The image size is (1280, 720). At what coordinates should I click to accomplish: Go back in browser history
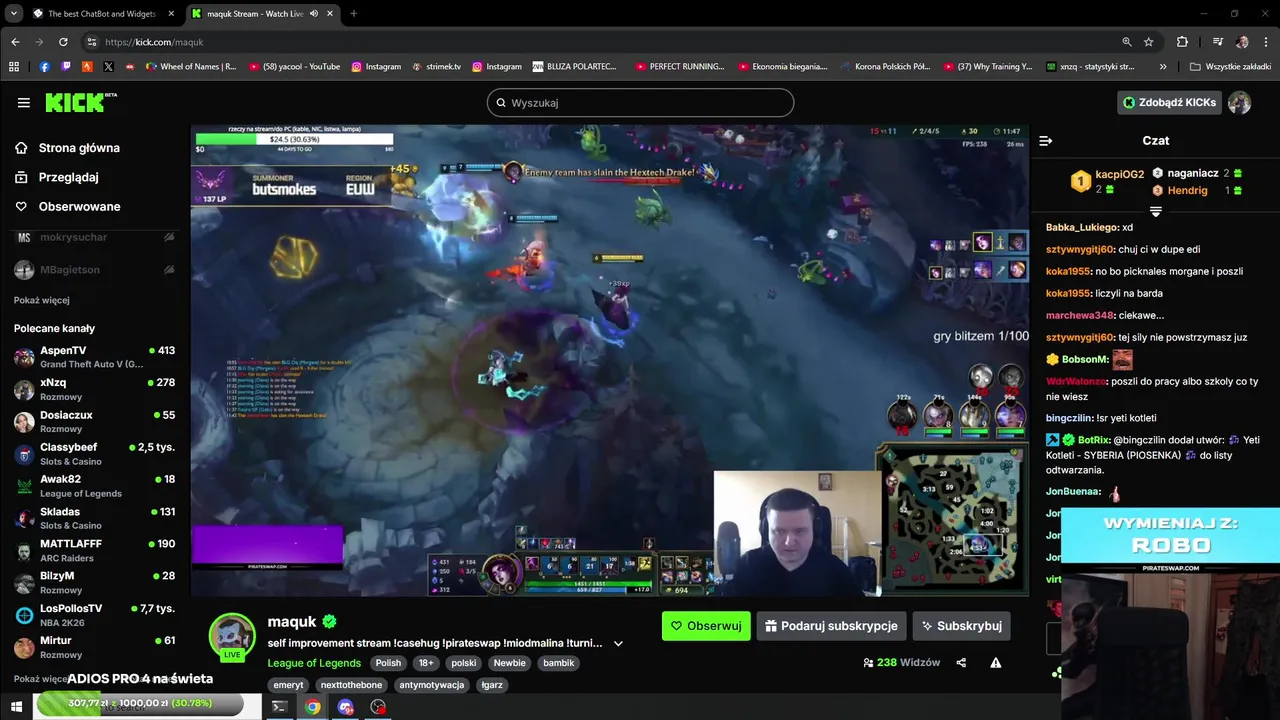point(15,42)
